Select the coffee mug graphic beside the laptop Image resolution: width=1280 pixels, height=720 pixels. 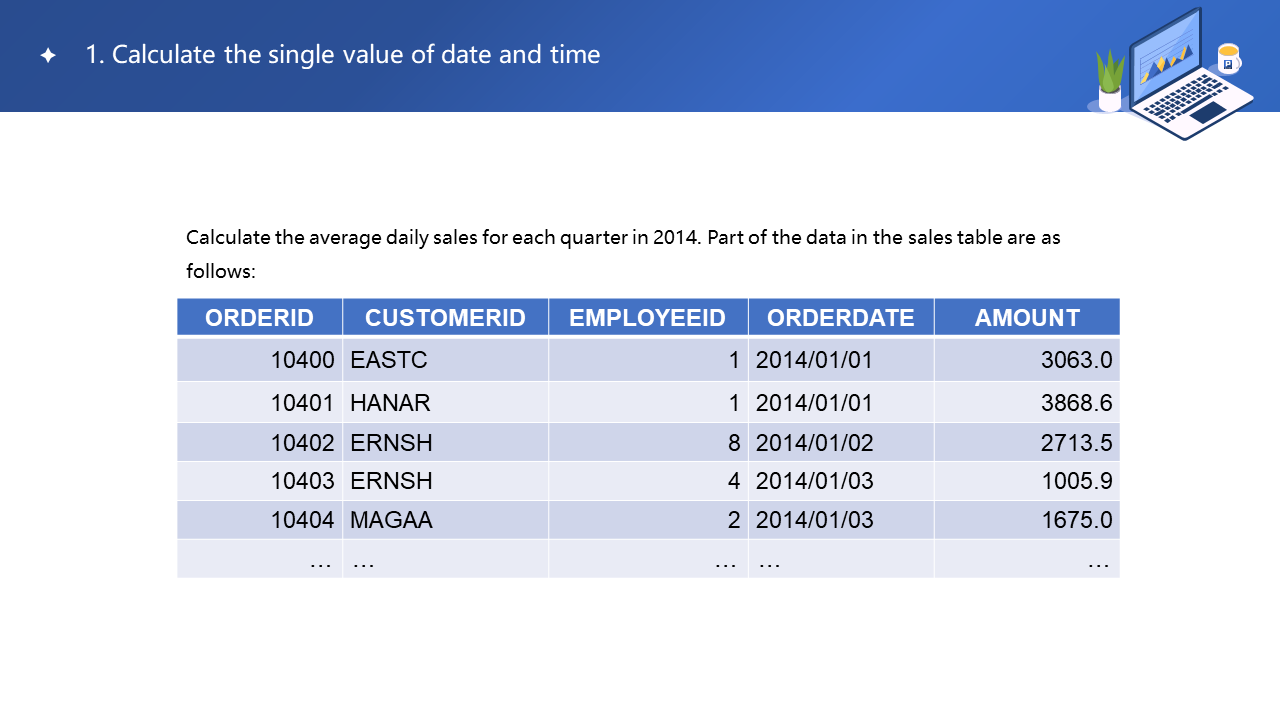point(1228,59)
